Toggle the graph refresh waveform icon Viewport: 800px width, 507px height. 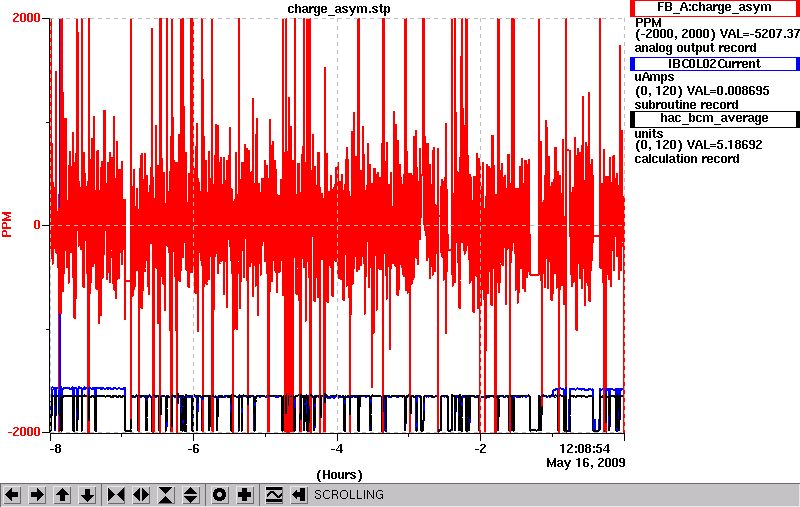274,495
